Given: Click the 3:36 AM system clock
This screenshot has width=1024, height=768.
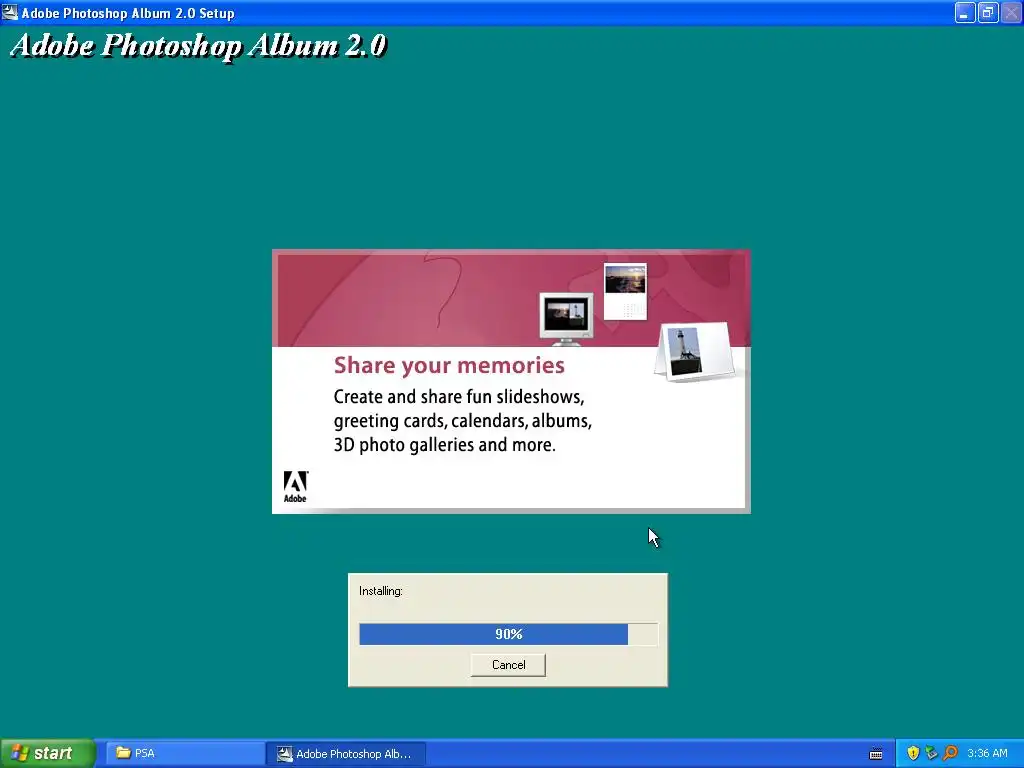Looking at the screenshot, I should click(x=987, y=753).
